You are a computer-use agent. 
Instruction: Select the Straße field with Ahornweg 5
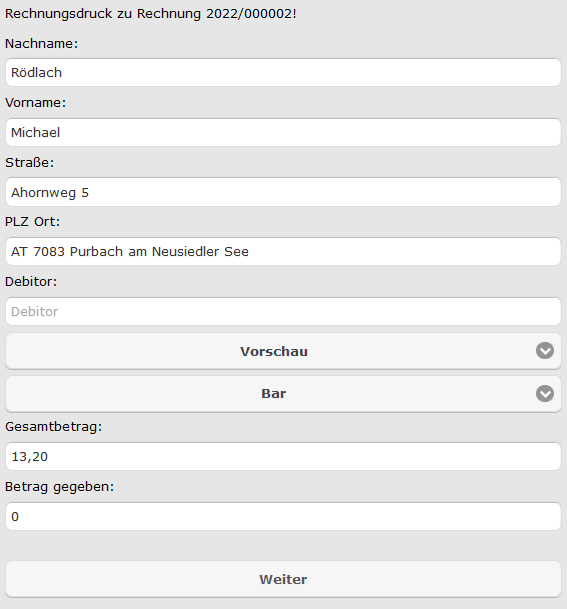283,192
